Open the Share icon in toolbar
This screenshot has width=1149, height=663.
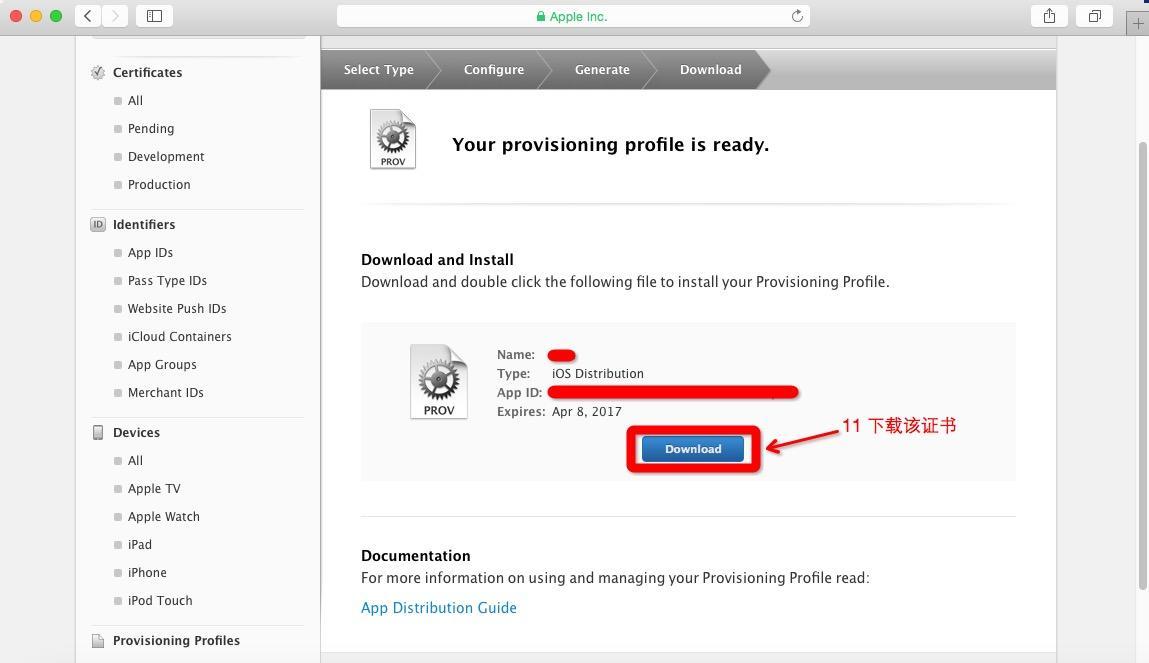click(1049, 16)
